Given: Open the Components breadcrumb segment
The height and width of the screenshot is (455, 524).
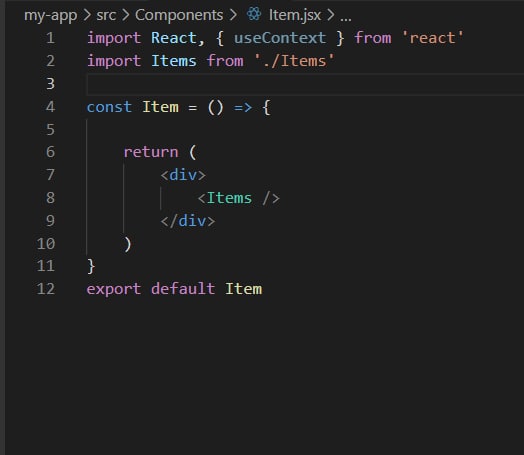Looking at the screenshot, I should coord(179,15).
